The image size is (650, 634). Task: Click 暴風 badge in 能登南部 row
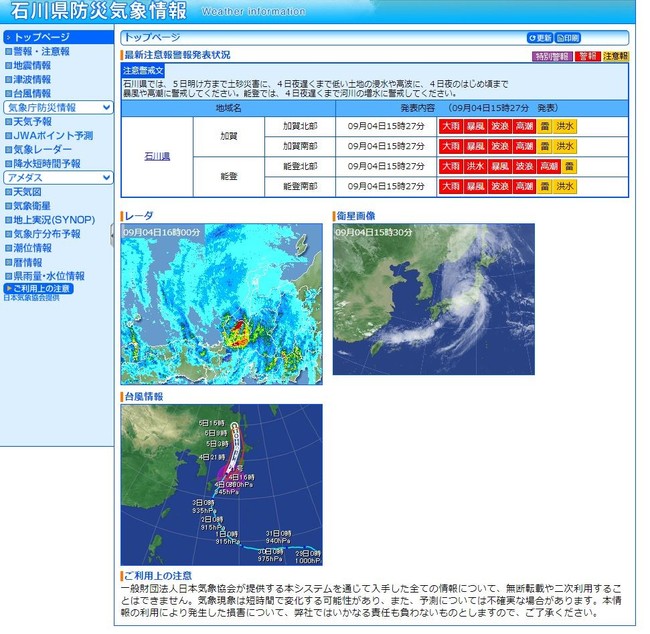[475, 187]
